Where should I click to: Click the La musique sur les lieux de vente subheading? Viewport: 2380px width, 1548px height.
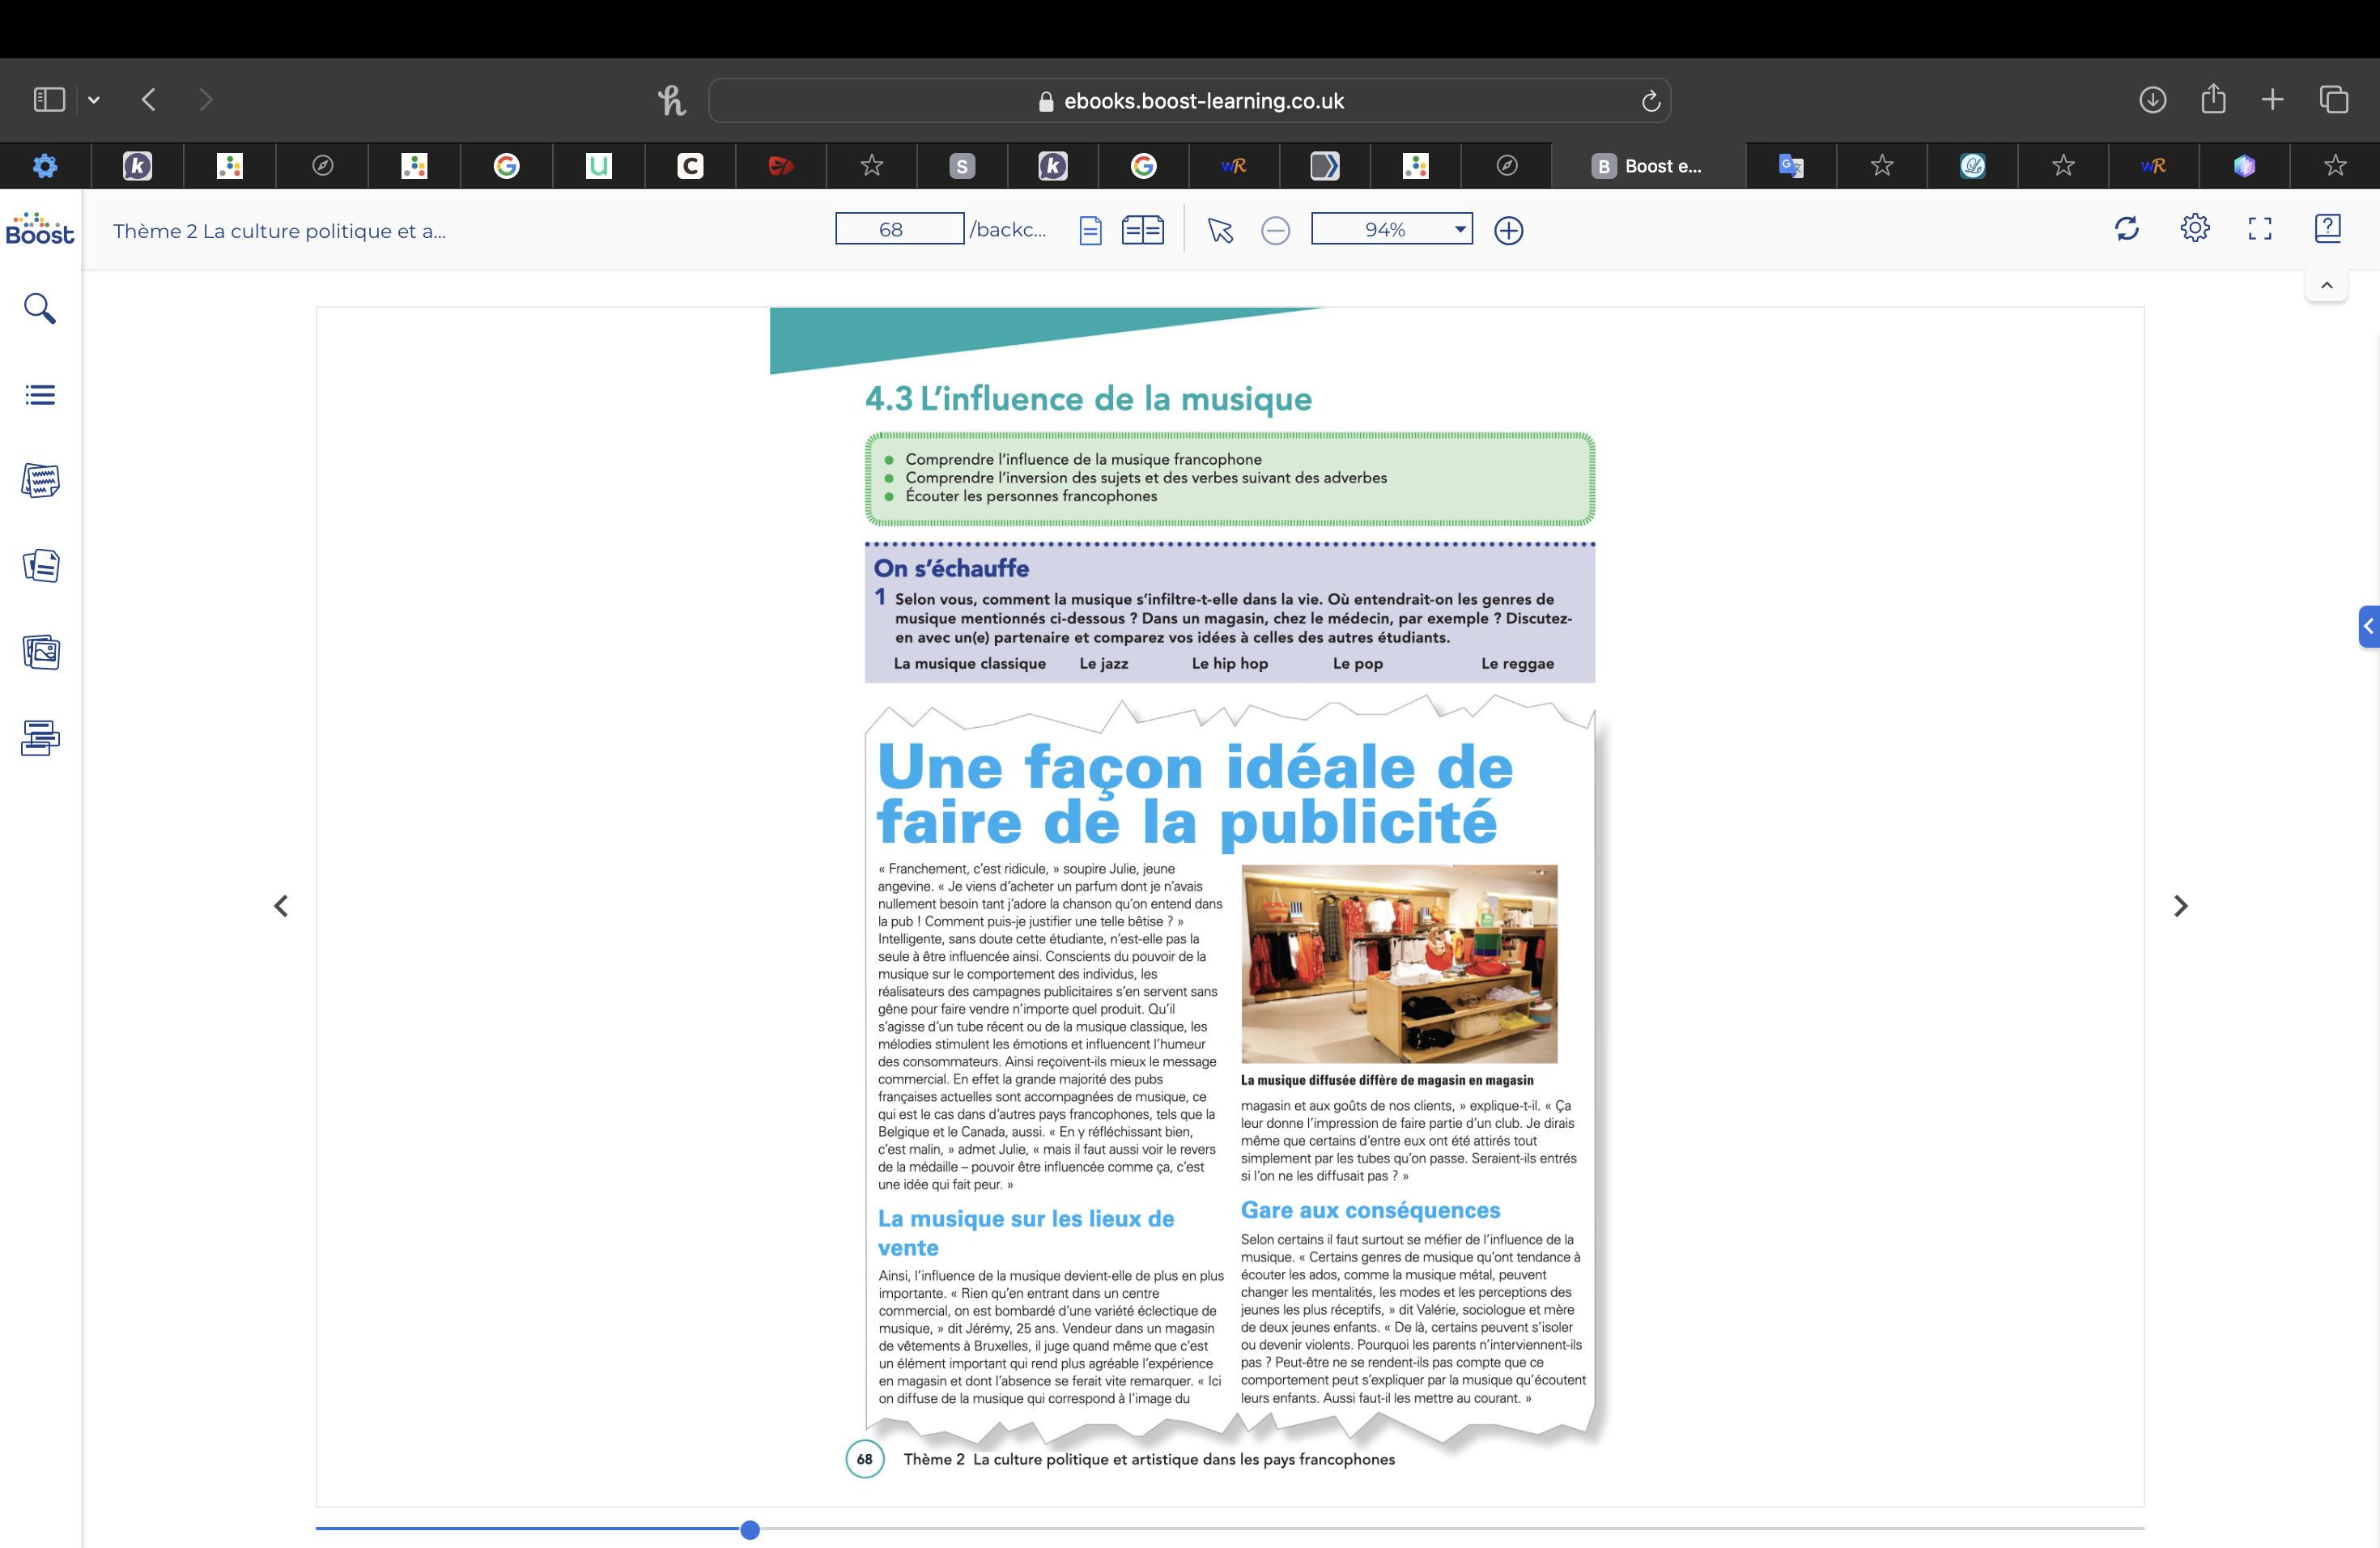point(1026,1233)
